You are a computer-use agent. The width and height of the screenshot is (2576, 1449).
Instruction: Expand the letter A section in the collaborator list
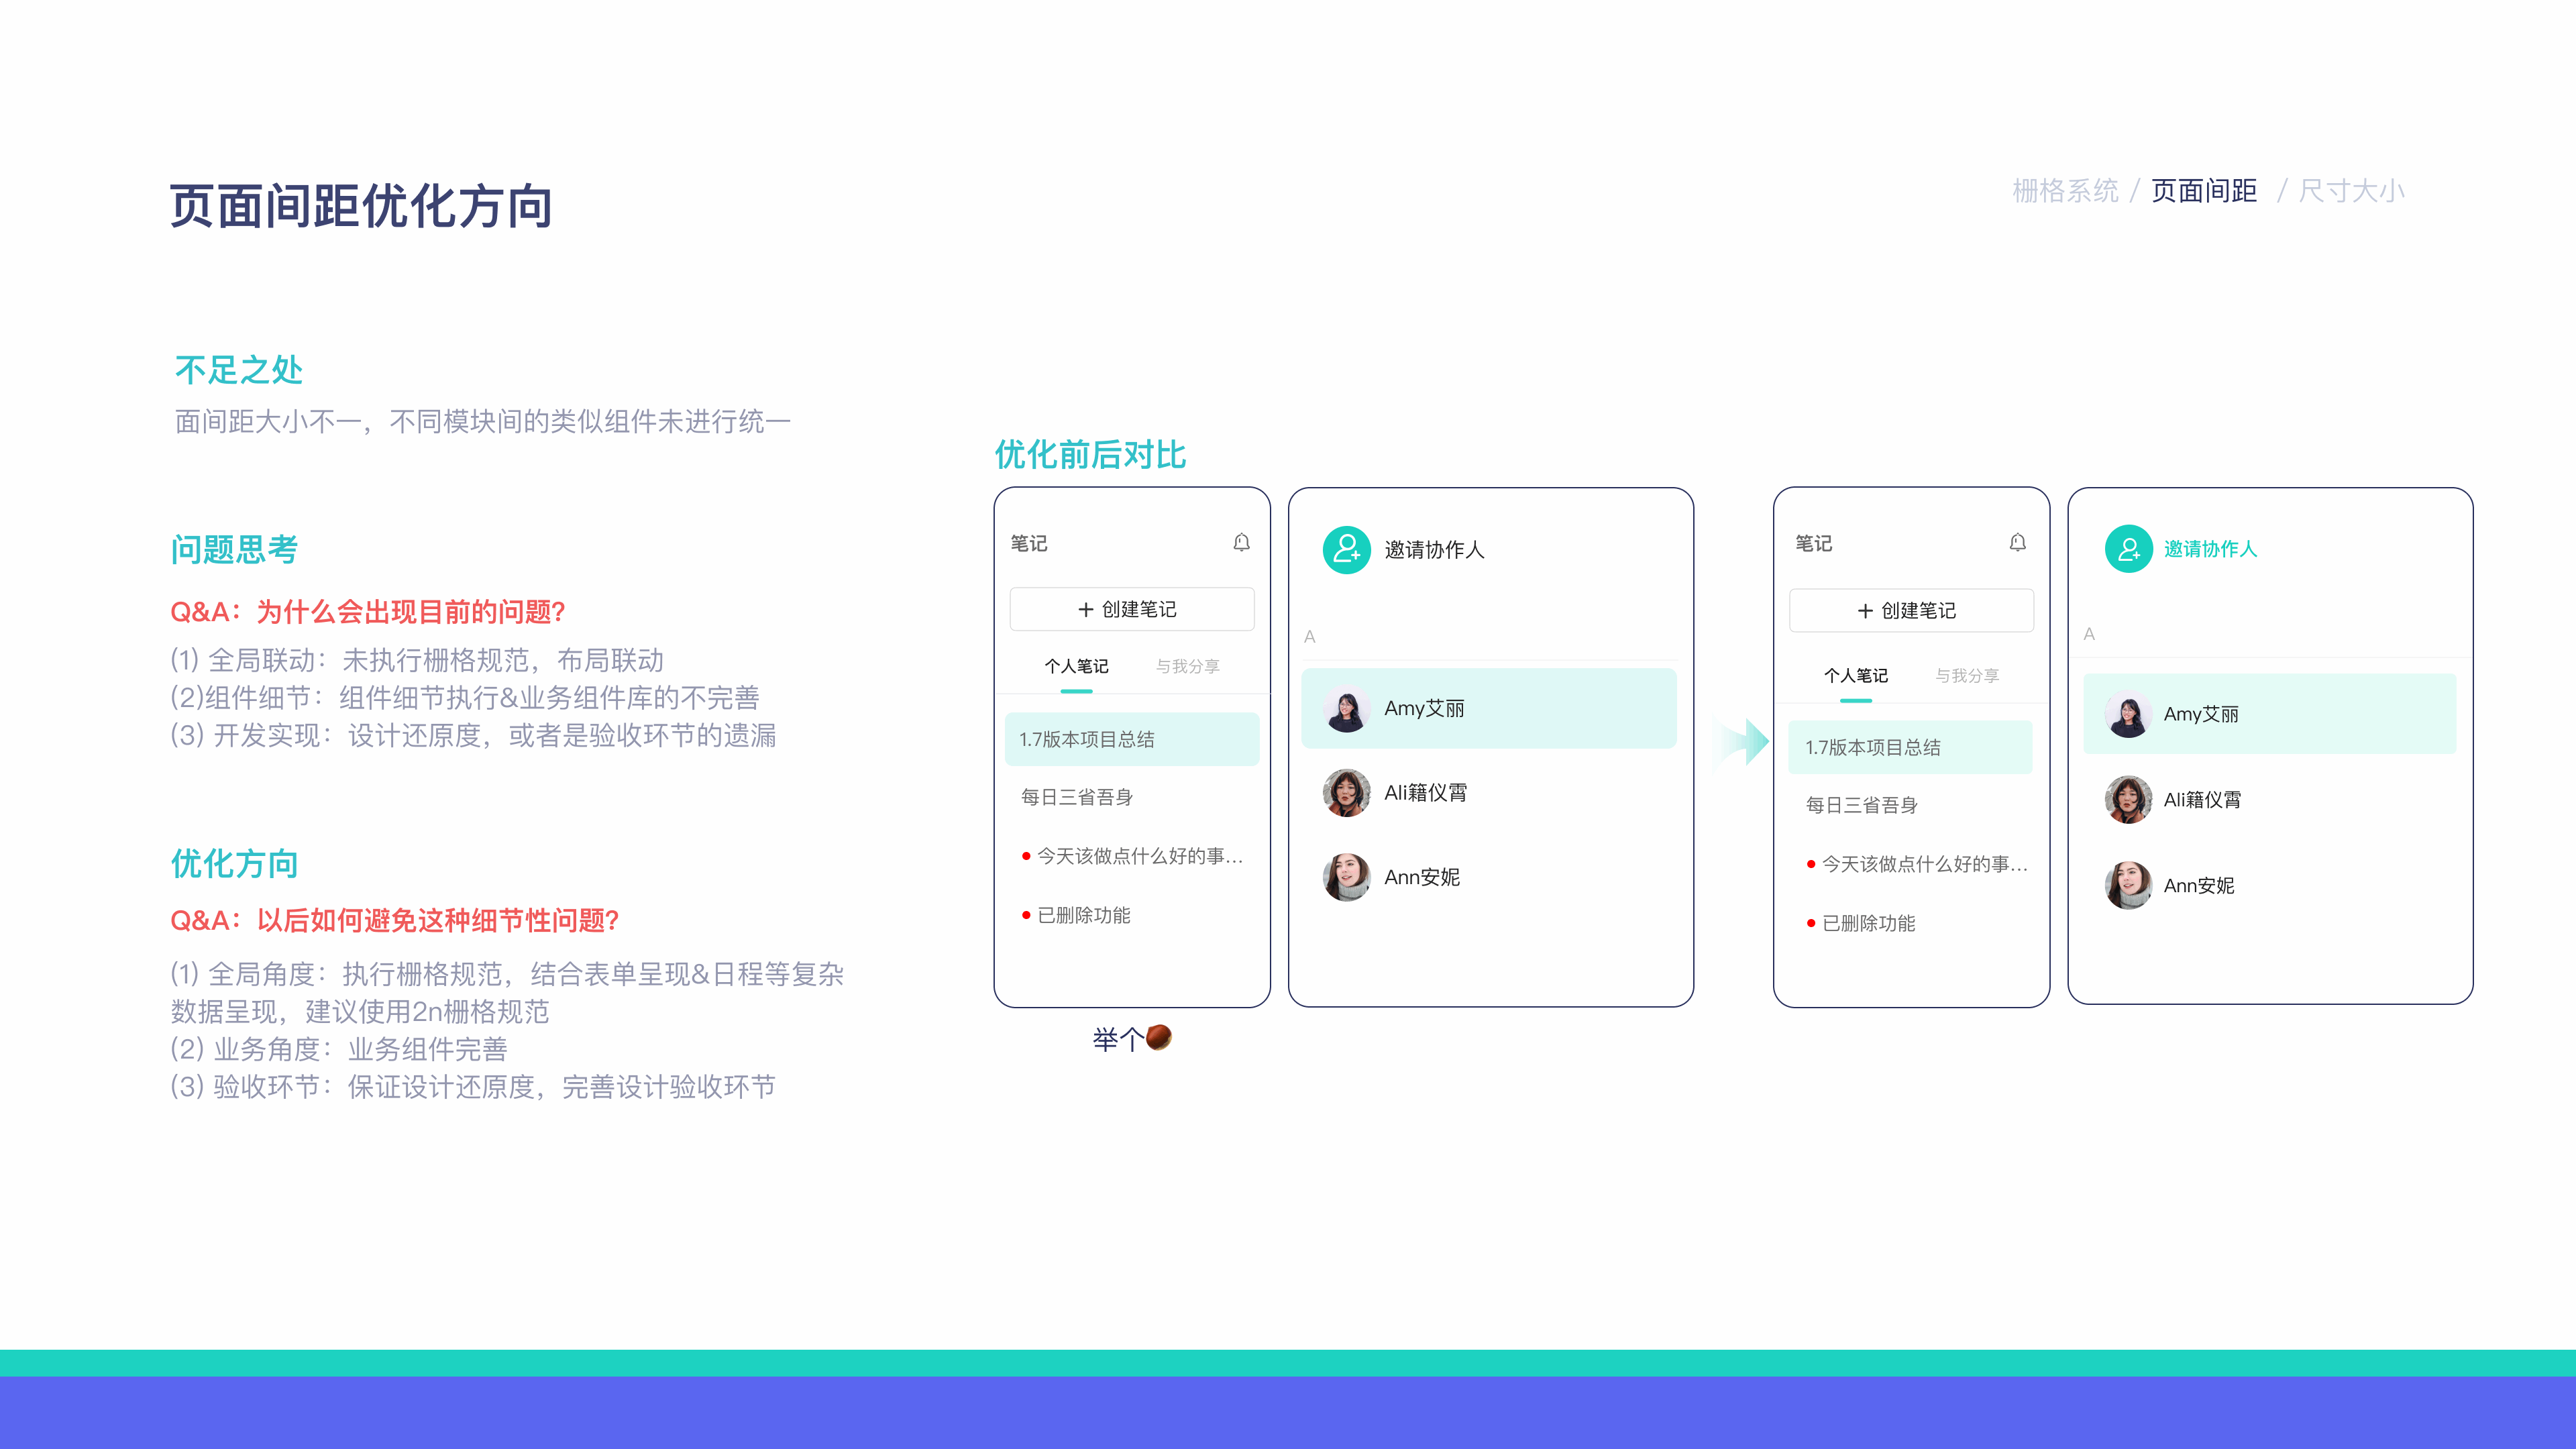pos(1310,636)
